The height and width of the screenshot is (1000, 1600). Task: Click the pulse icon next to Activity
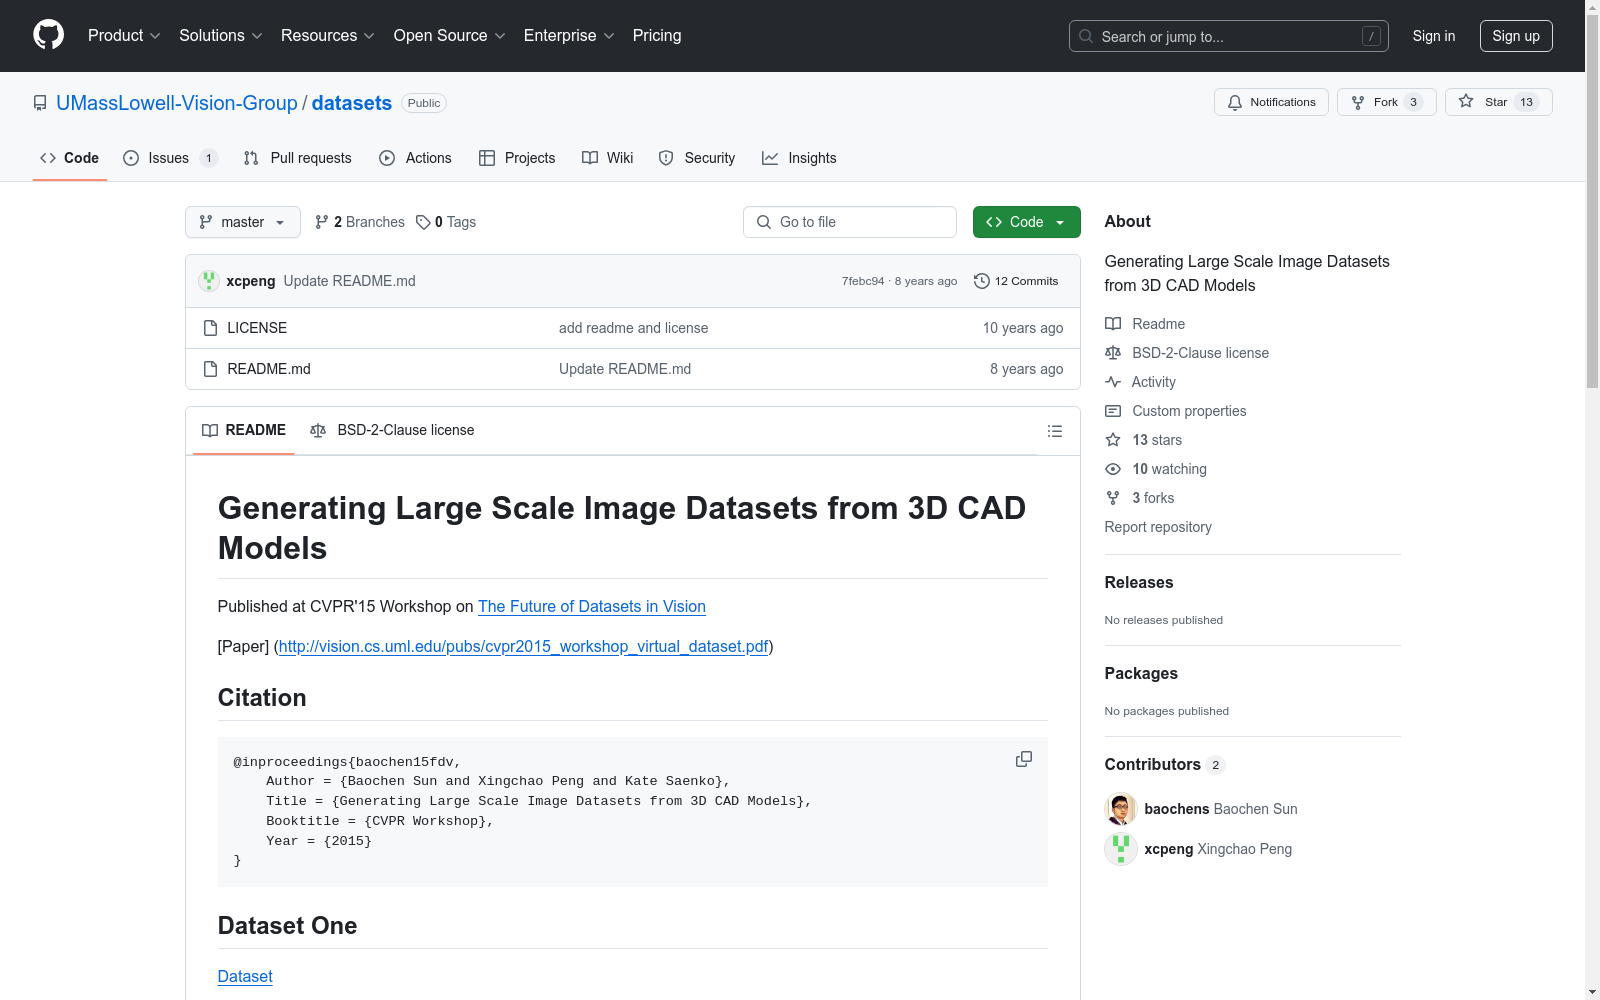click(1113, 382)
